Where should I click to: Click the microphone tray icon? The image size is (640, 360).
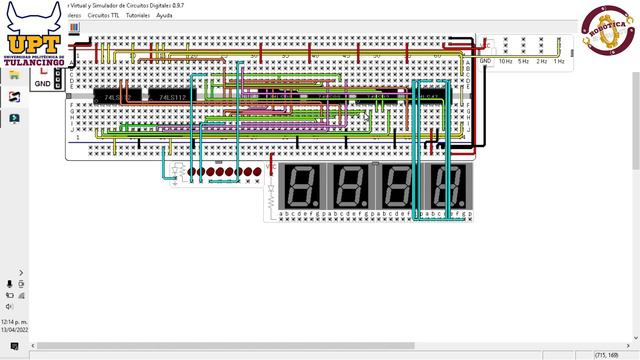tap(9, 284)
